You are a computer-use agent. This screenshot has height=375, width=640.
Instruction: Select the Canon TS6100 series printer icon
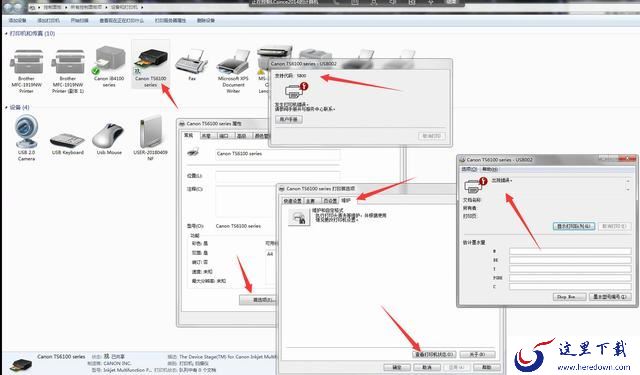click(151, 64)
